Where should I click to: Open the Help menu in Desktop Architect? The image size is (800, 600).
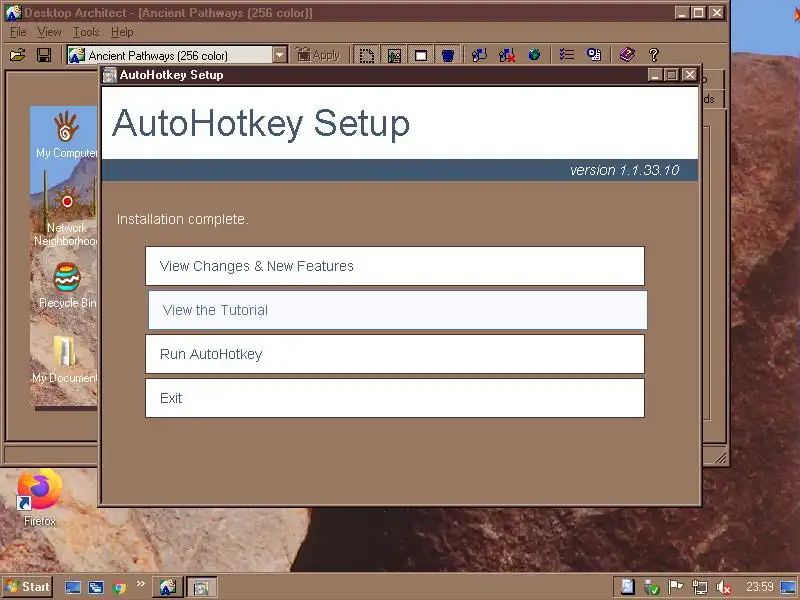click(x=122, y=32)
